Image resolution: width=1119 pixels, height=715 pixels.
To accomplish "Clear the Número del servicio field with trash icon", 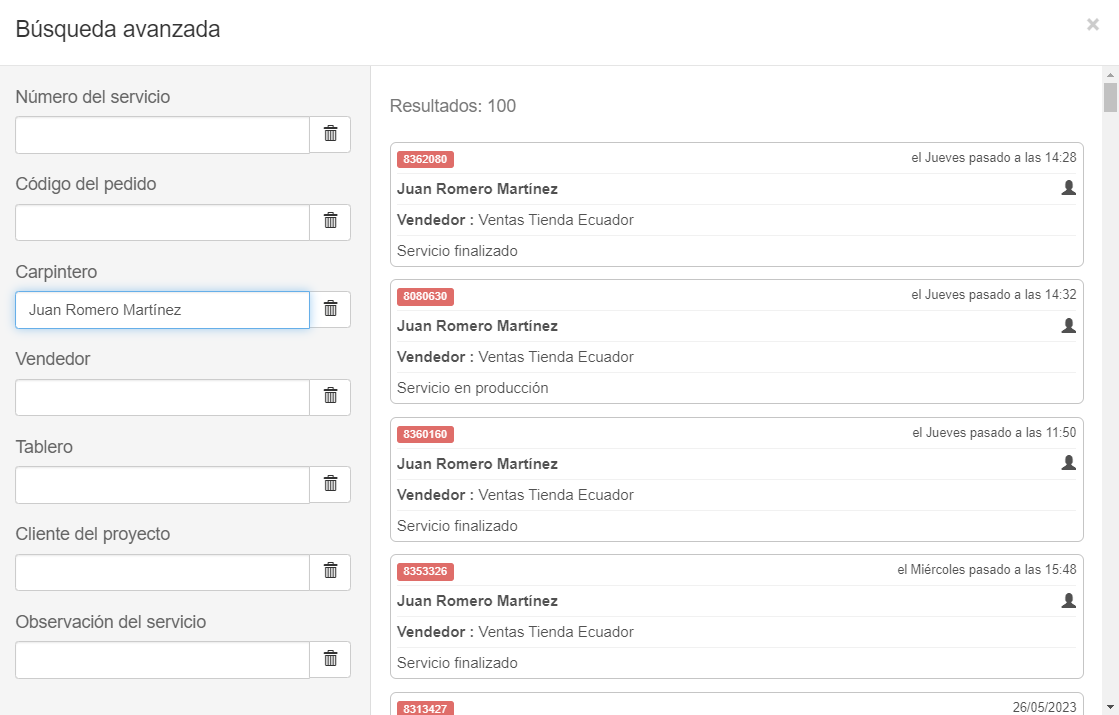I will (330, 134).
